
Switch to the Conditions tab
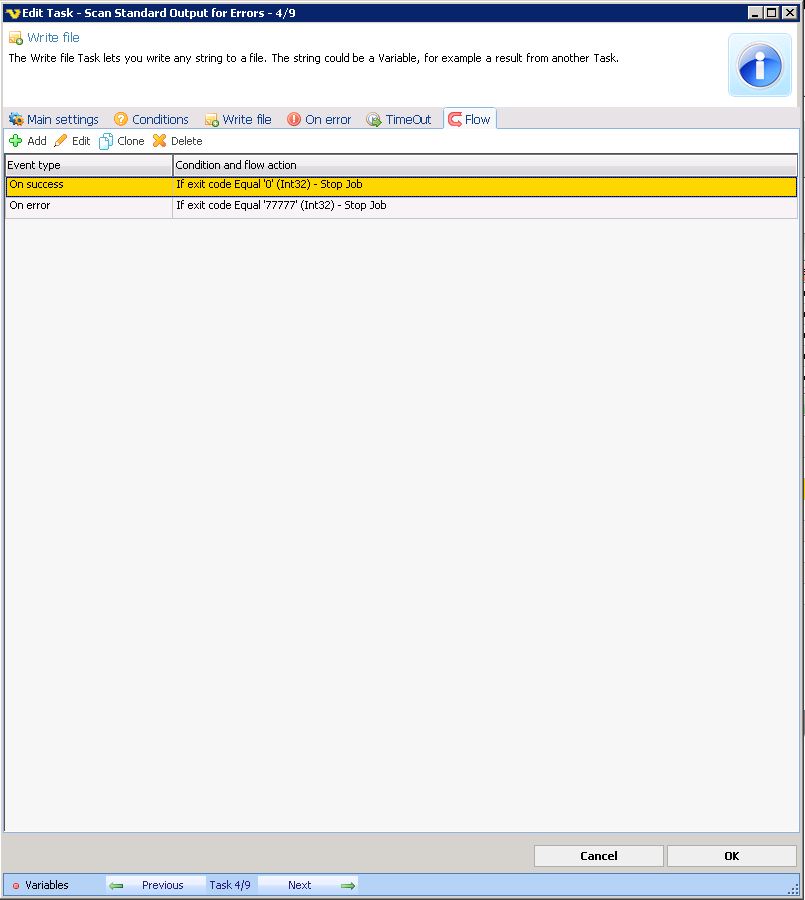(x=151, y=119)
